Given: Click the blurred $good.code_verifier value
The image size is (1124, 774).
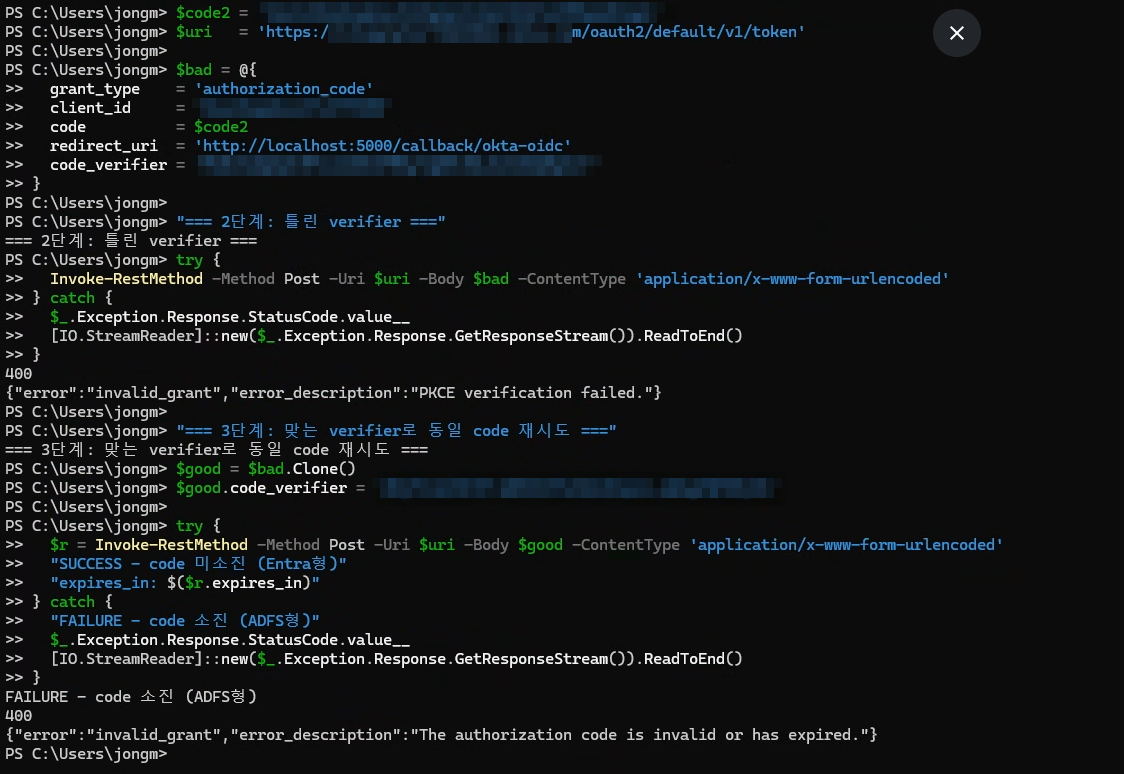Looking at the screenshot, I should [x=578, y=488].
